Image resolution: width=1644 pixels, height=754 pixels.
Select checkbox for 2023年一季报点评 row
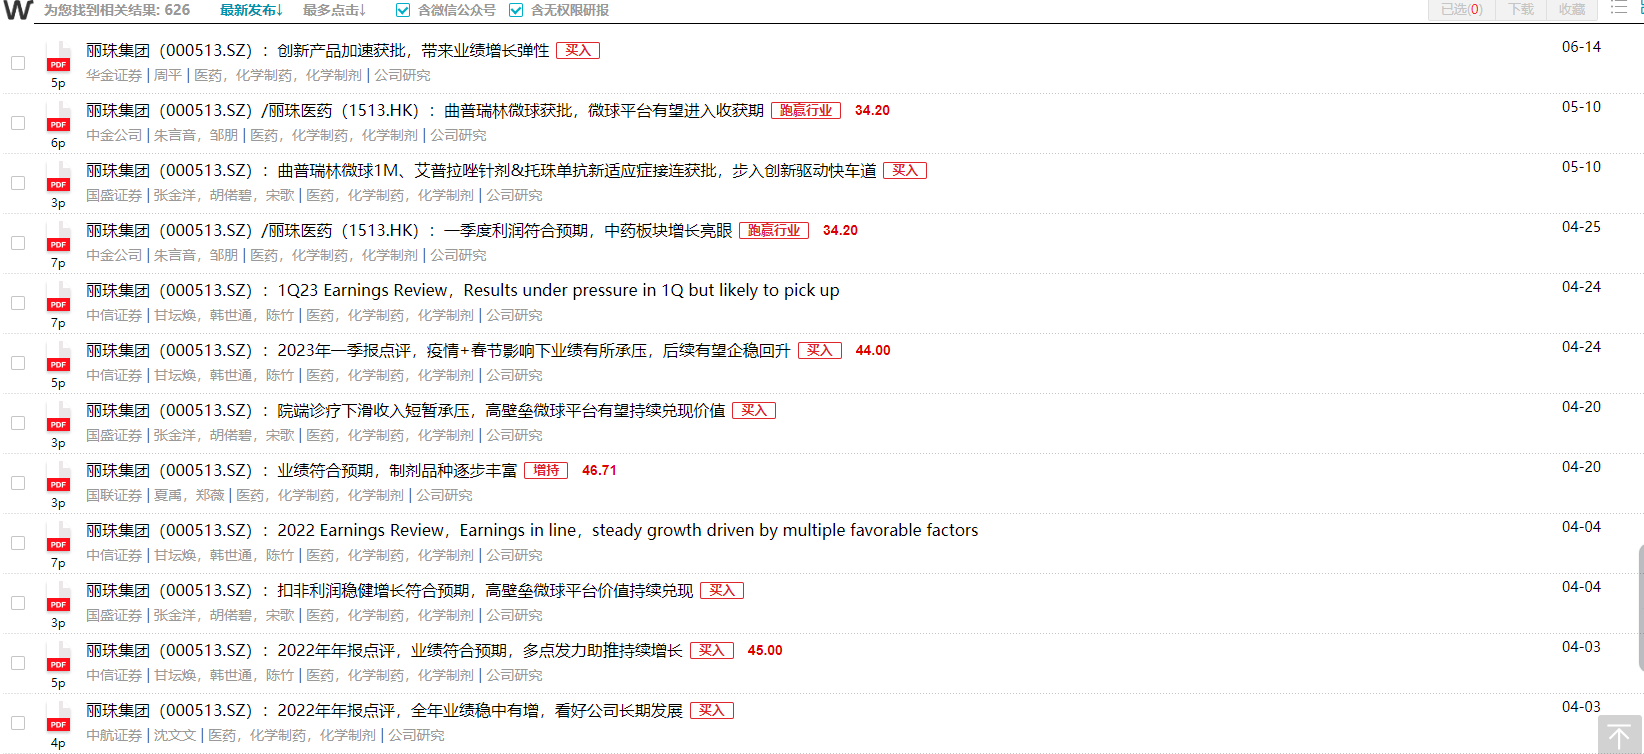(x=18, y=363)
